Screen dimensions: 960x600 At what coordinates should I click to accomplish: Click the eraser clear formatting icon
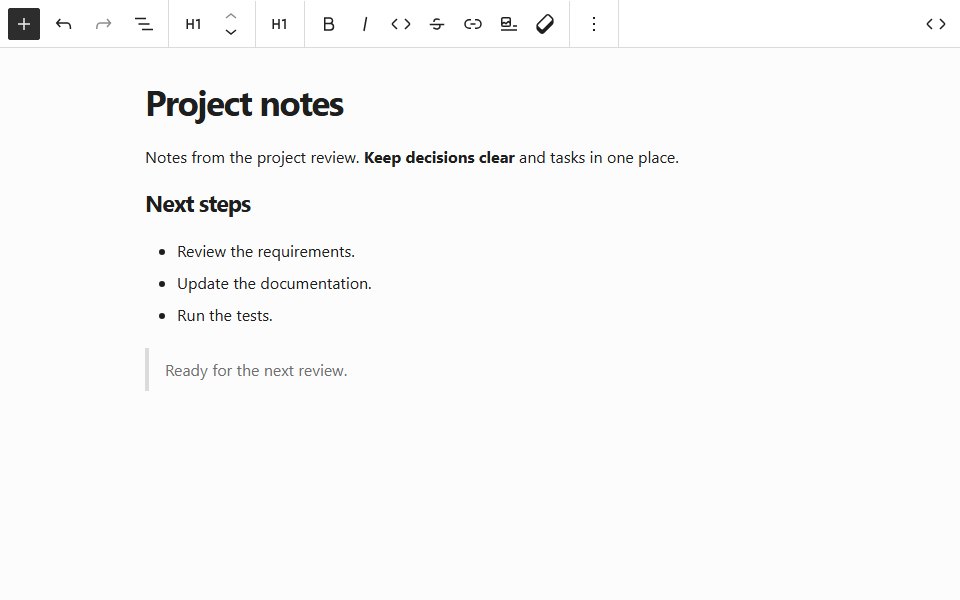click(545, 24)
